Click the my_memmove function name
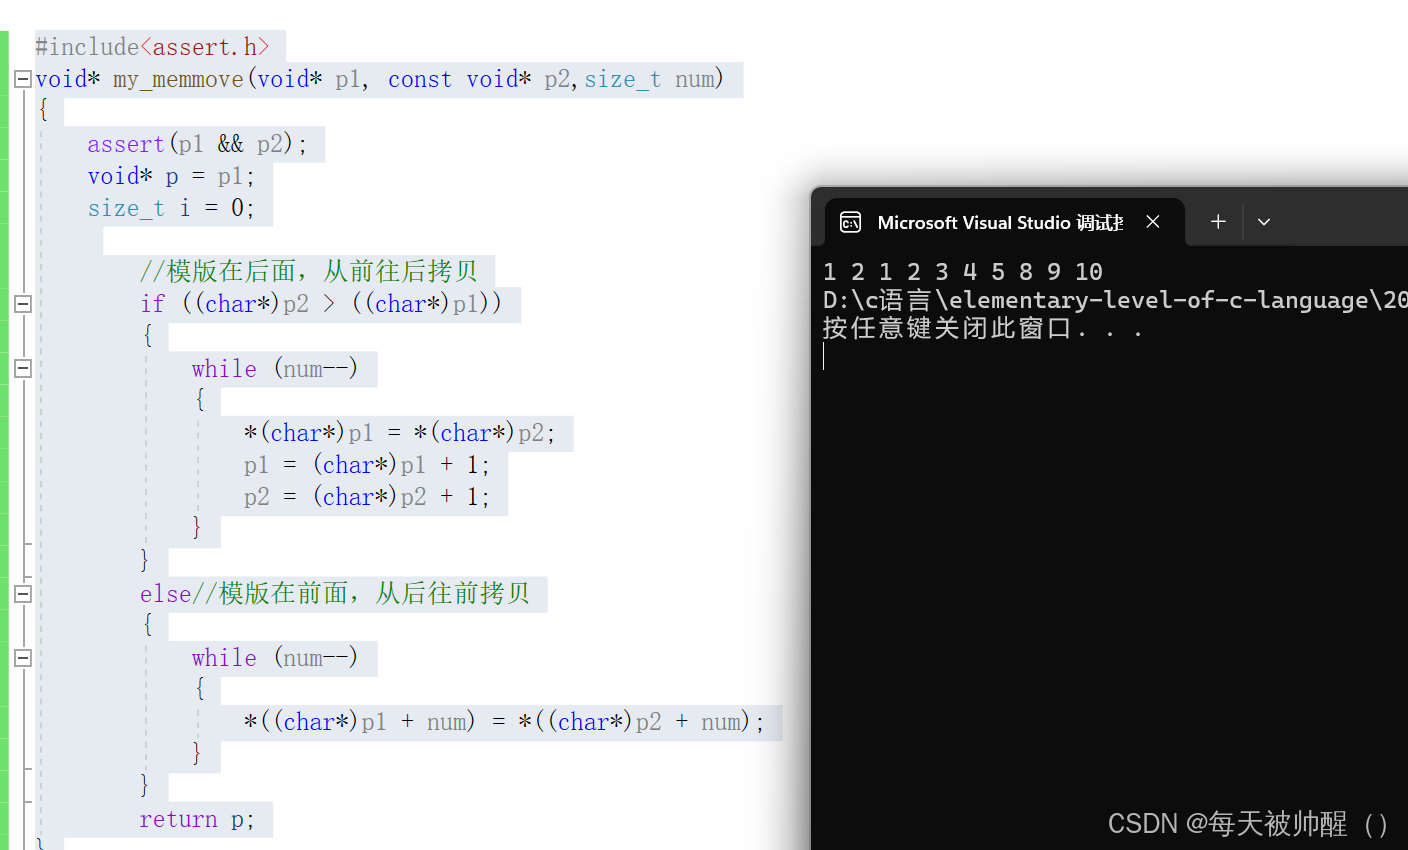 [178, 79]
